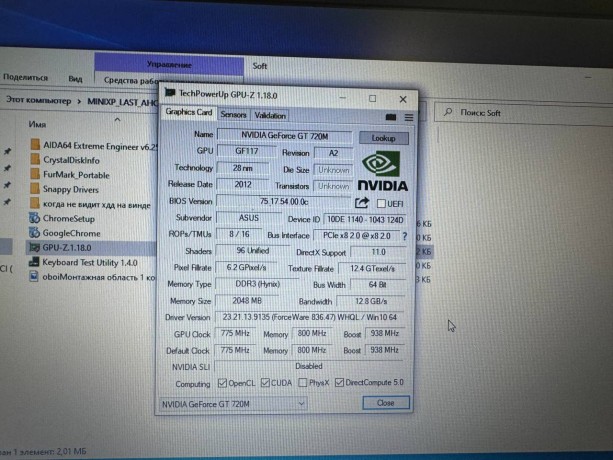
Task: Select the Snappy Drivers folder icon
Action: [x=35, y=188]
